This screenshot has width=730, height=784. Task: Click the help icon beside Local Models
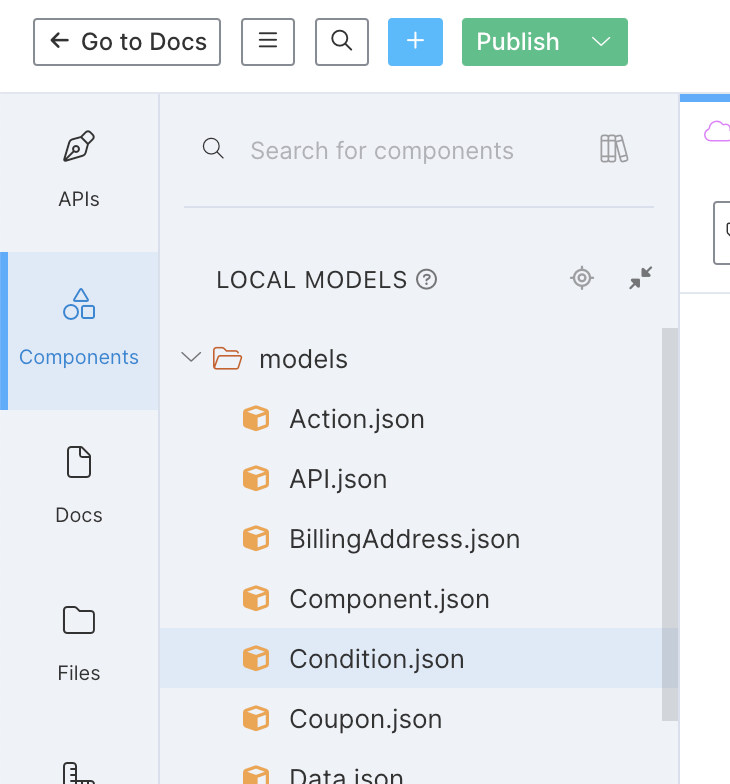427,279
